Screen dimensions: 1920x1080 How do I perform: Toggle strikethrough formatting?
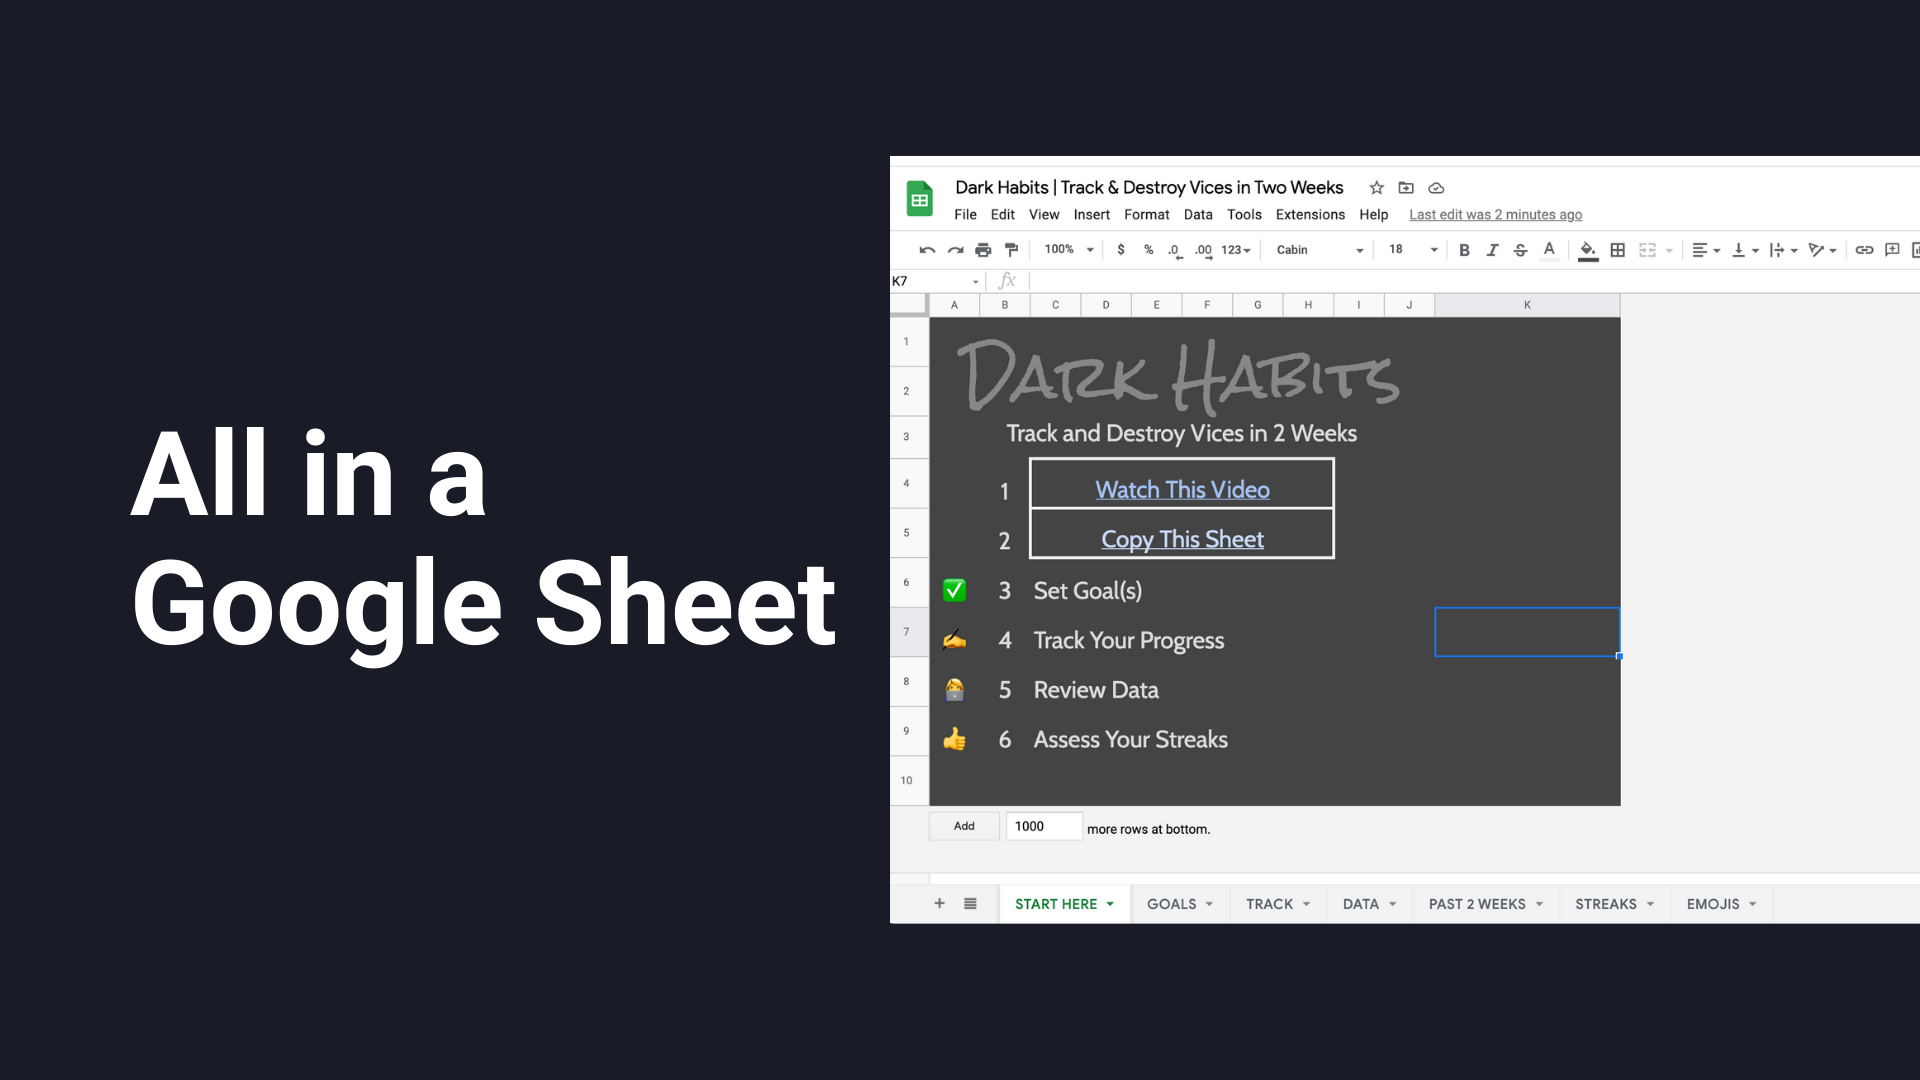[1520, 250]
